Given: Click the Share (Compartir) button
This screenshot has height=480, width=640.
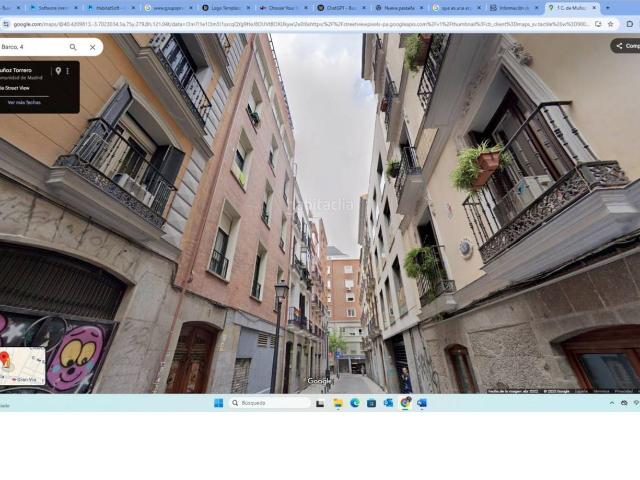Looking at the screenshot, I should point(627,46).
